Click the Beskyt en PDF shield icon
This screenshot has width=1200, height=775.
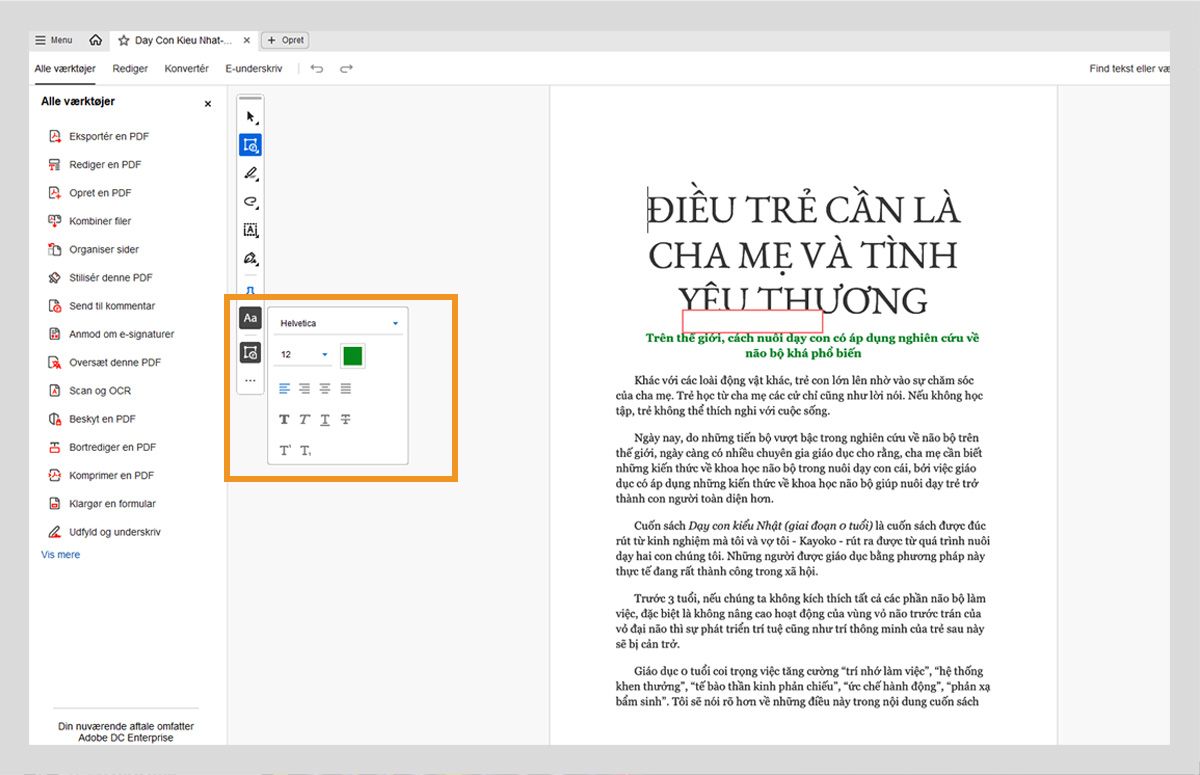point(56,419)
